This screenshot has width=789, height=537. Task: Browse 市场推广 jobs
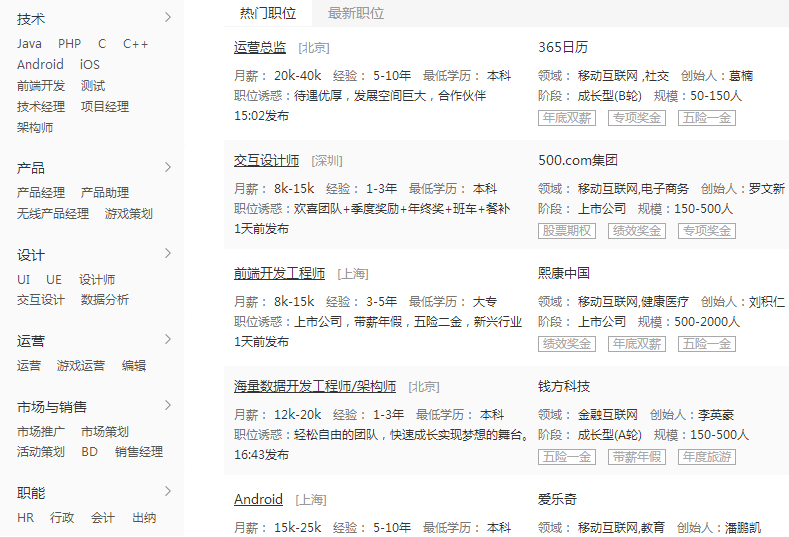[x=41, y=431]
